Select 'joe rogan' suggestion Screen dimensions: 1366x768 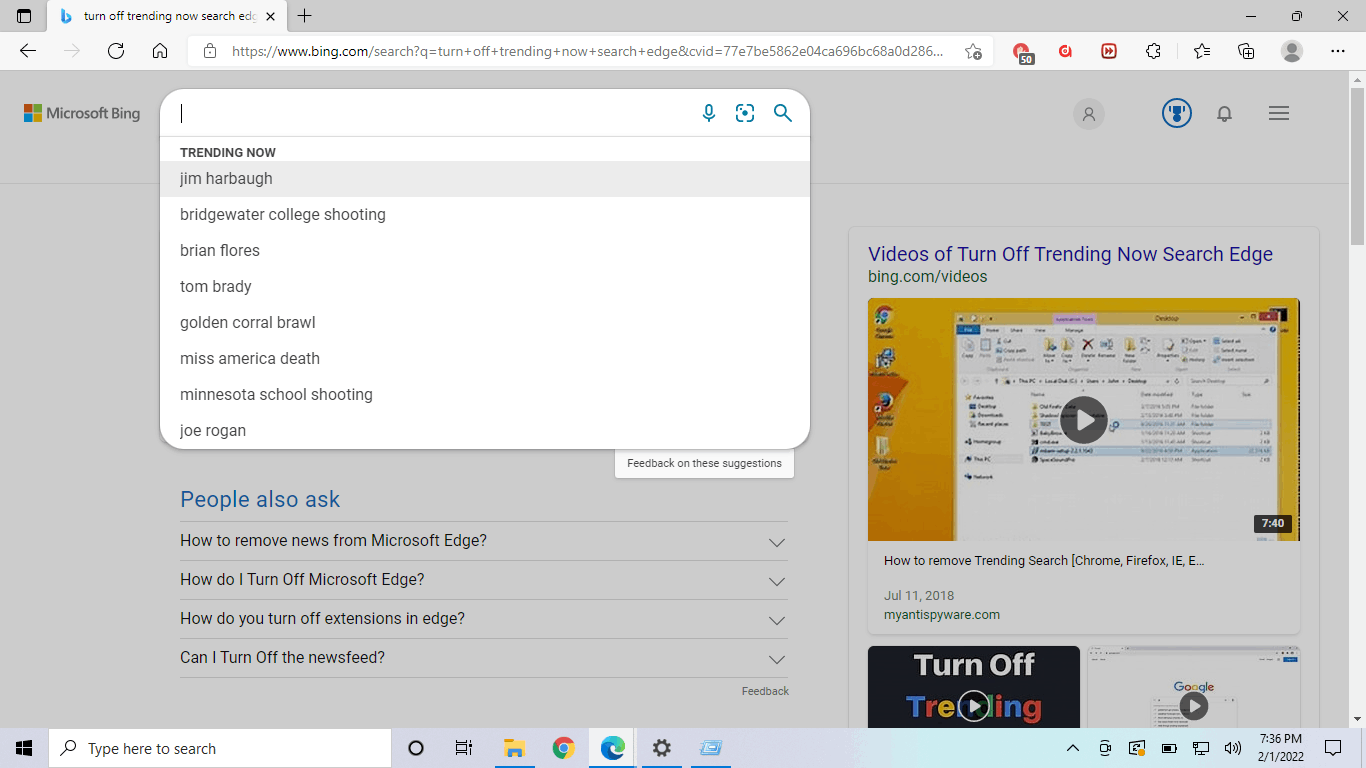(x=485, y=431)
